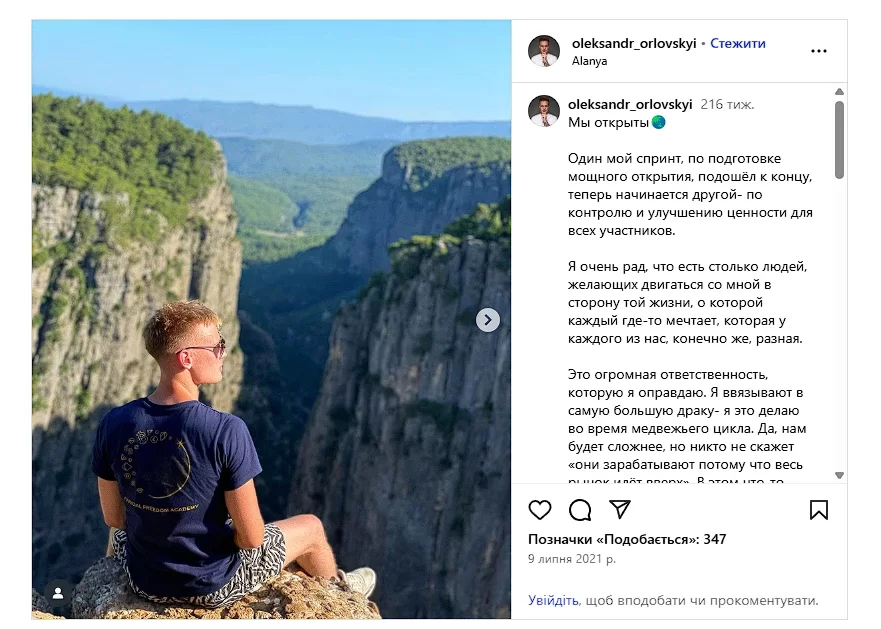Go to the next photo with the chevron arrow

[487, 320]
